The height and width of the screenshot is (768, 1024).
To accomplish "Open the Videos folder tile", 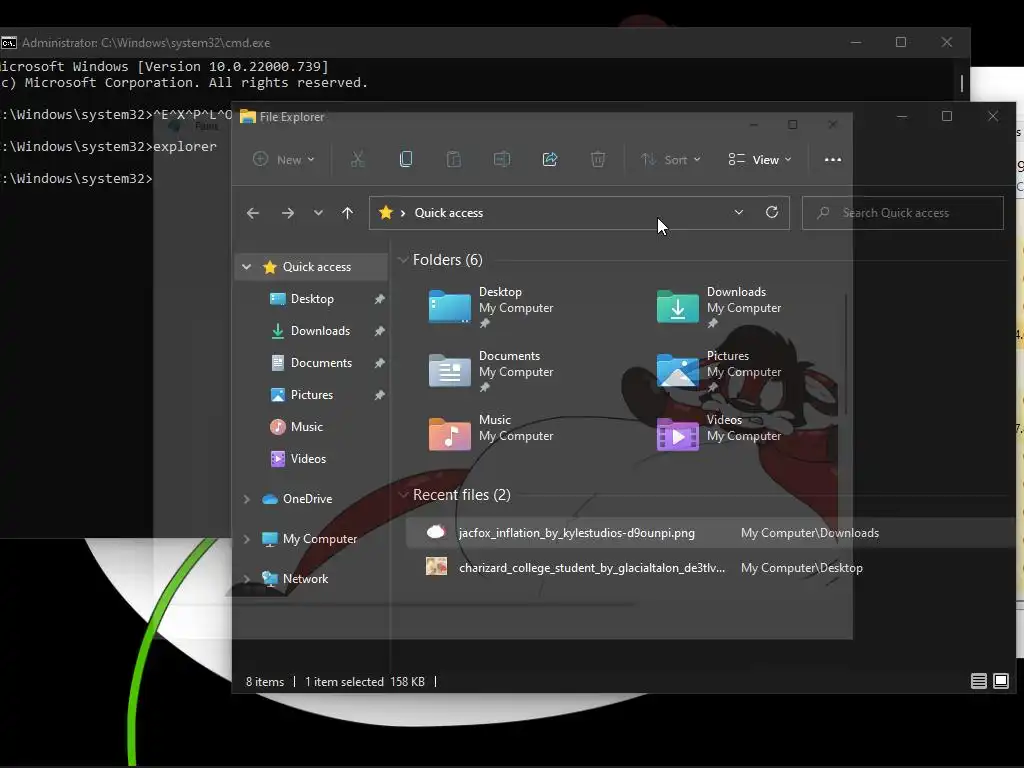I will (x=719, y=435).
